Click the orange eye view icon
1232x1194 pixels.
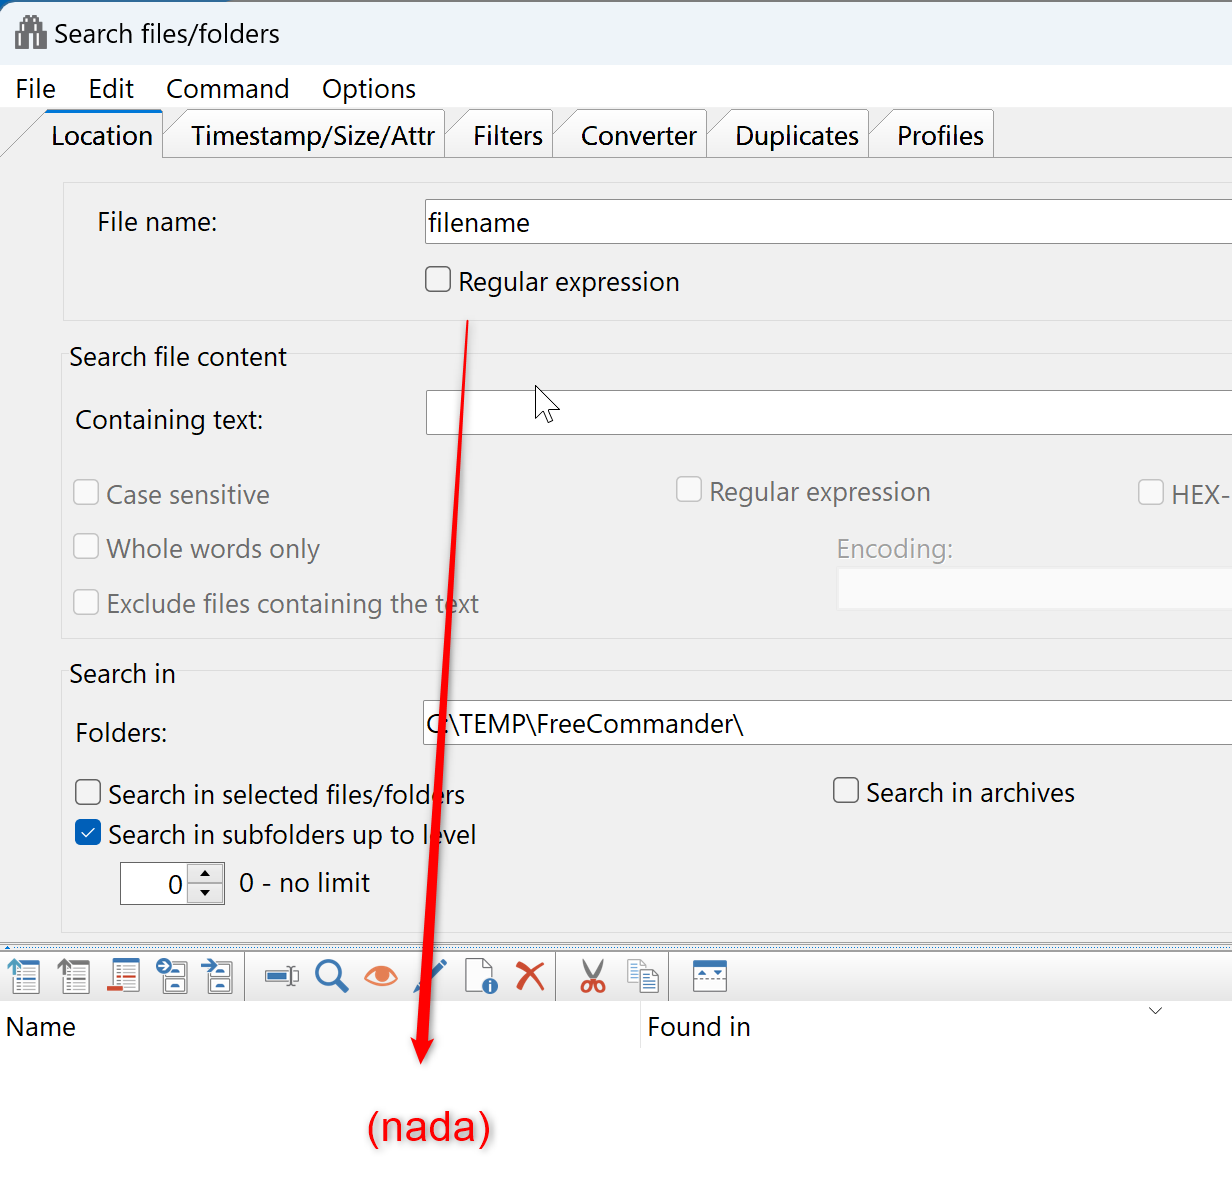point(381,975)
